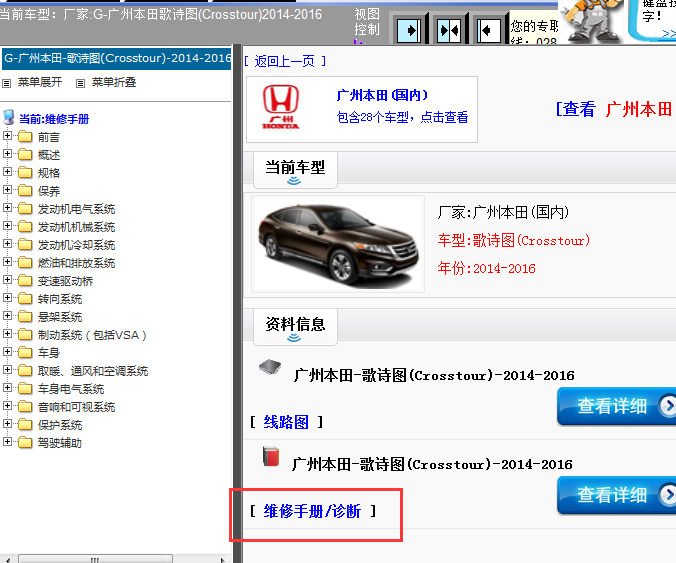Click the 菜单展开 text link
Image resolution: width=676 pixels, height=563 pixels.
(40, 82)
